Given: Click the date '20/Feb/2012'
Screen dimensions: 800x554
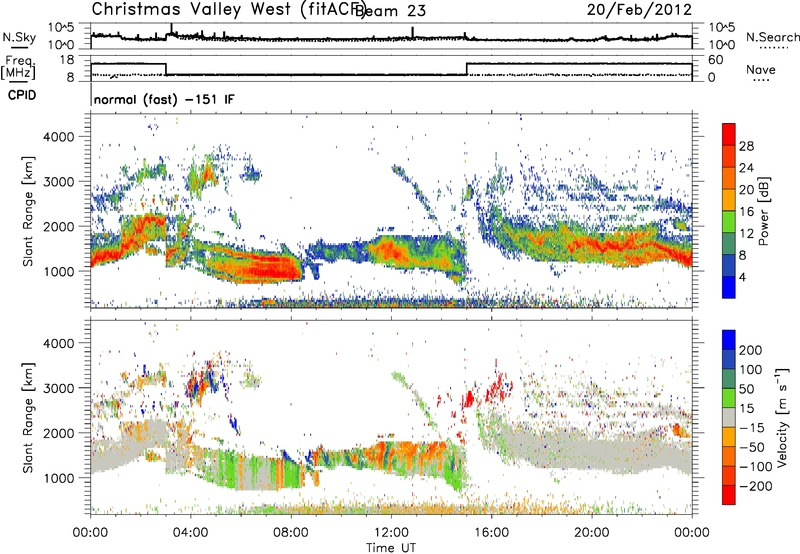Looking at the screenshot, I should 639,10.
